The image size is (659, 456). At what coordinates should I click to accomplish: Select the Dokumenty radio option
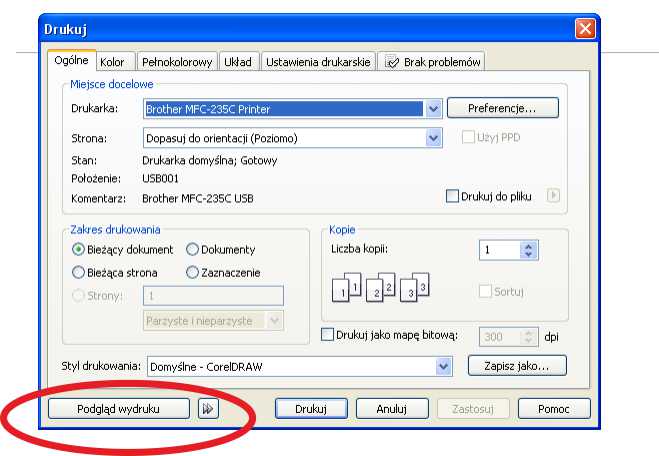(193, 249)
